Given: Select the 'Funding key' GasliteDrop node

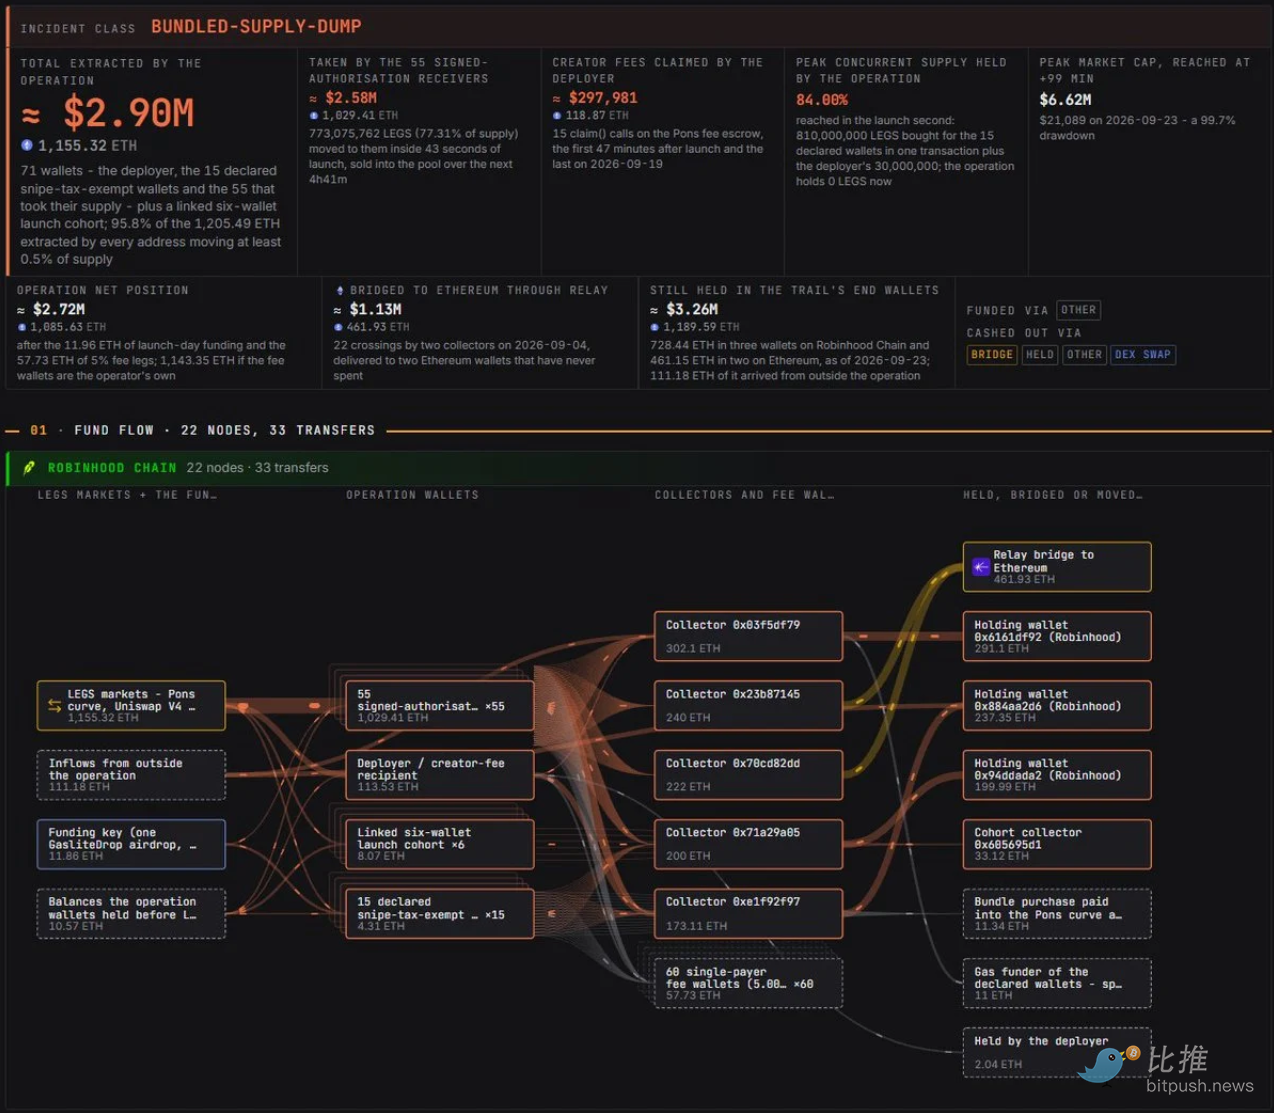Looking at the screenshot, I should pyautogui.click(x=131, y=844).
